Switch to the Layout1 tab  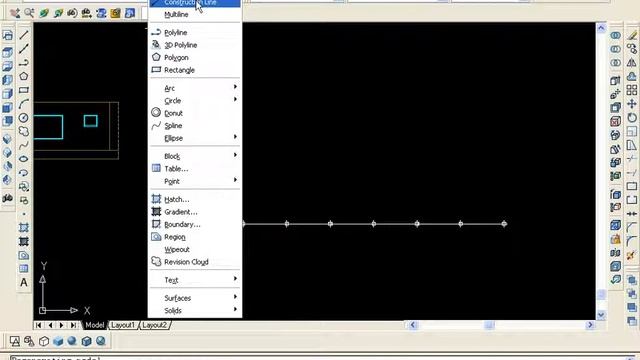123,325
